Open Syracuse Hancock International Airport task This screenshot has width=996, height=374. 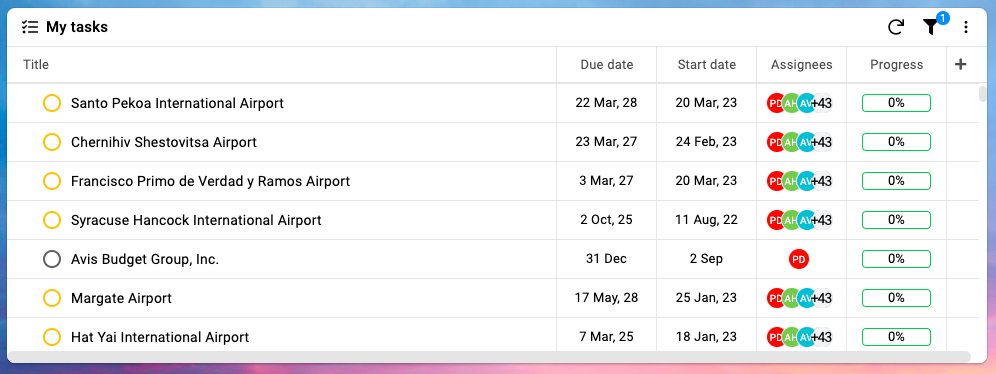tap(196, 220)
